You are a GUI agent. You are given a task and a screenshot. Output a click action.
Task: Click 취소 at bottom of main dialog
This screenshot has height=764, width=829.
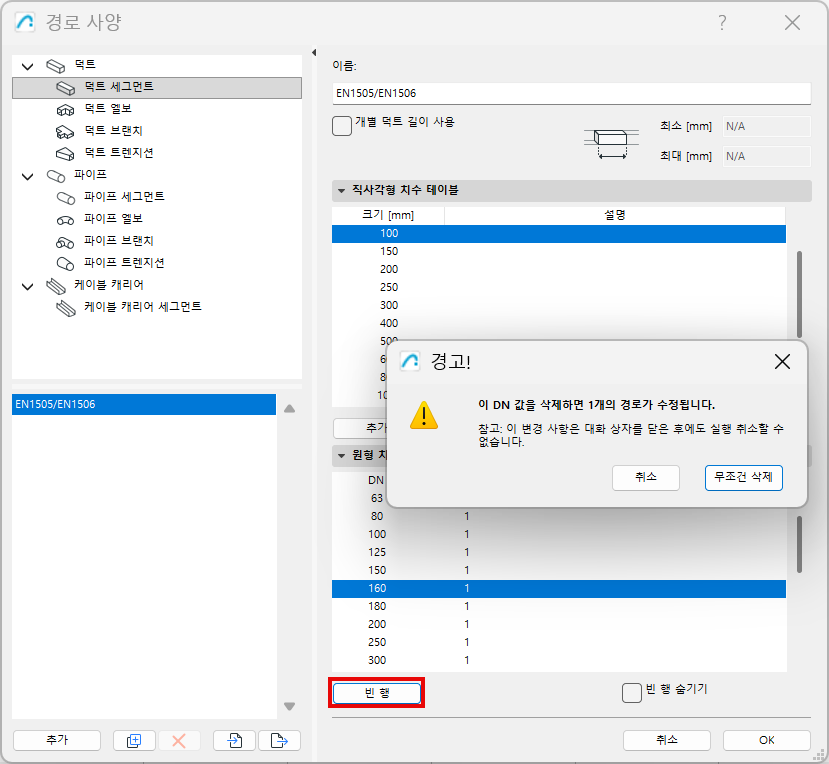point(666,740)
